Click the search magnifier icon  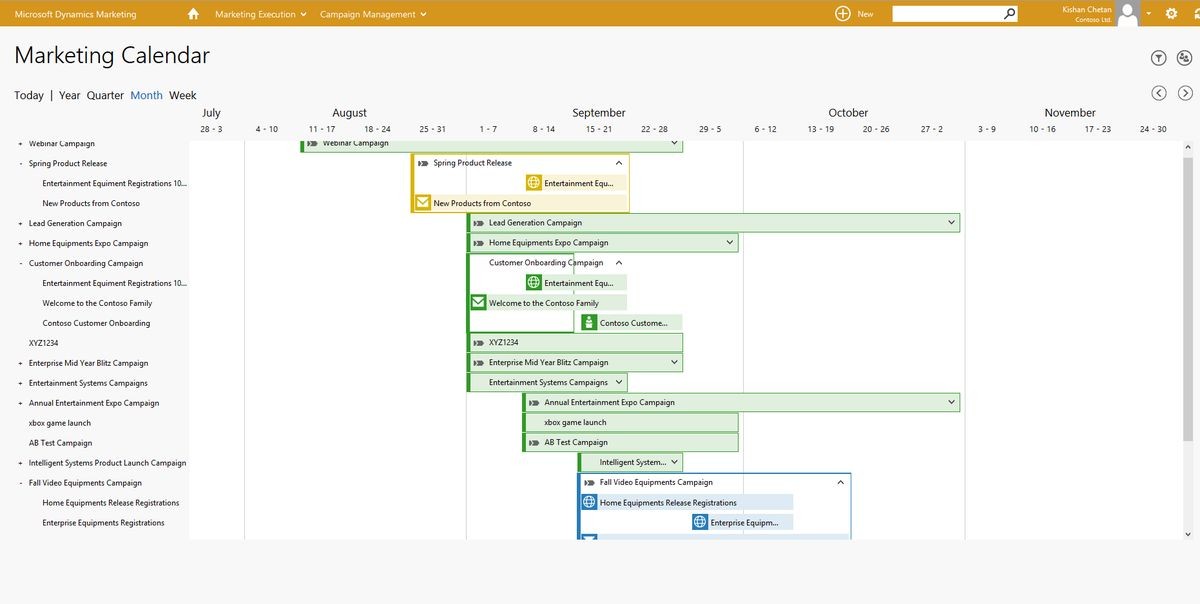1010,13
